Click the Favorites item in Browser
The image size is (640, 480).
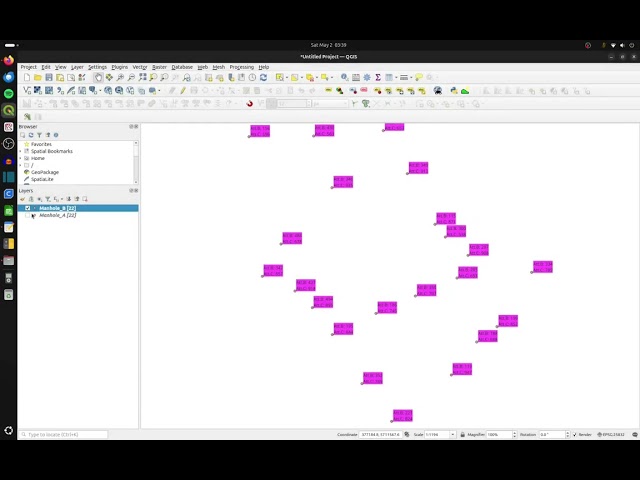[41, 144]
